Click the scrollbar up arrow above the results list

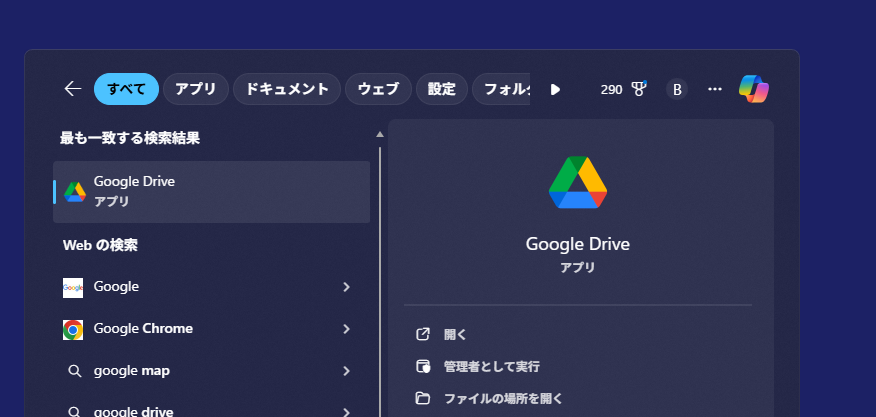pos(380,134)
